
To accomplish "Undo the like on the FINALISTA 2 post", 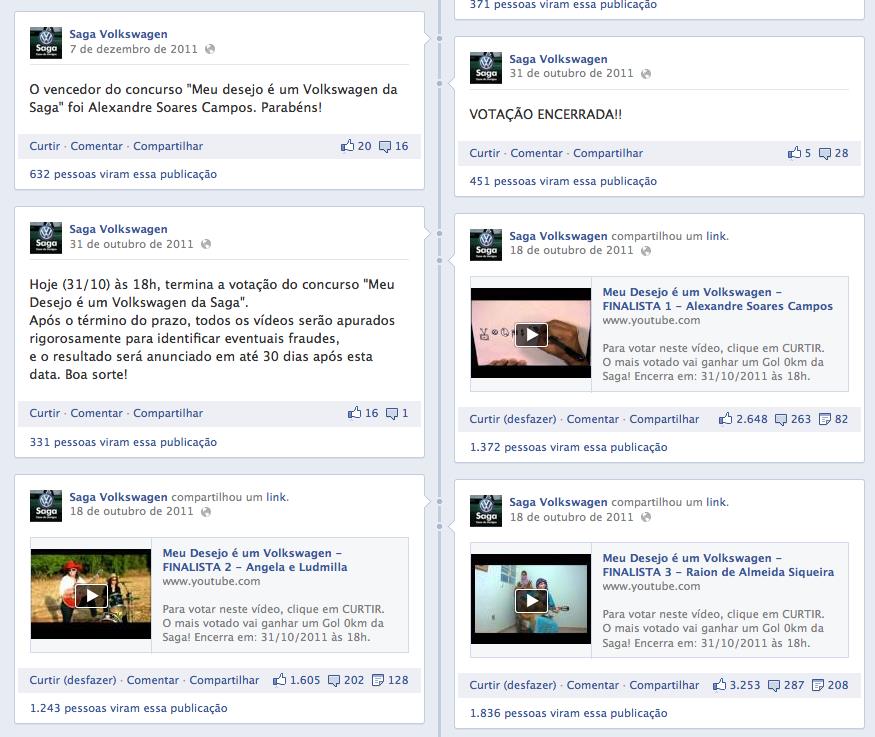I will (73, 680).
